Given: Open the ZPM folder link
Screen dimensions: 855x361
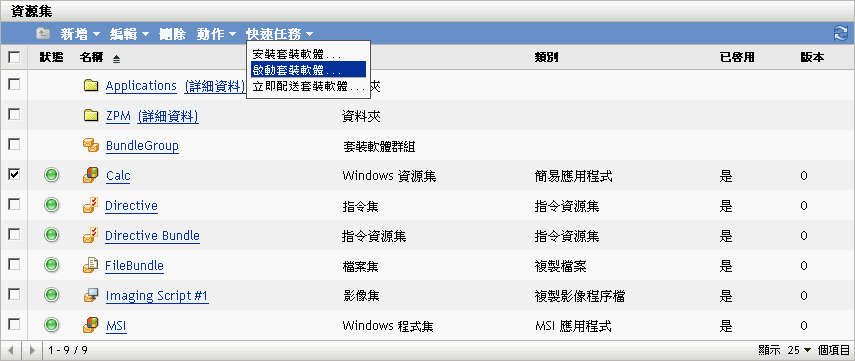Looking at the screenshot, I should click(x=118, y=116).
